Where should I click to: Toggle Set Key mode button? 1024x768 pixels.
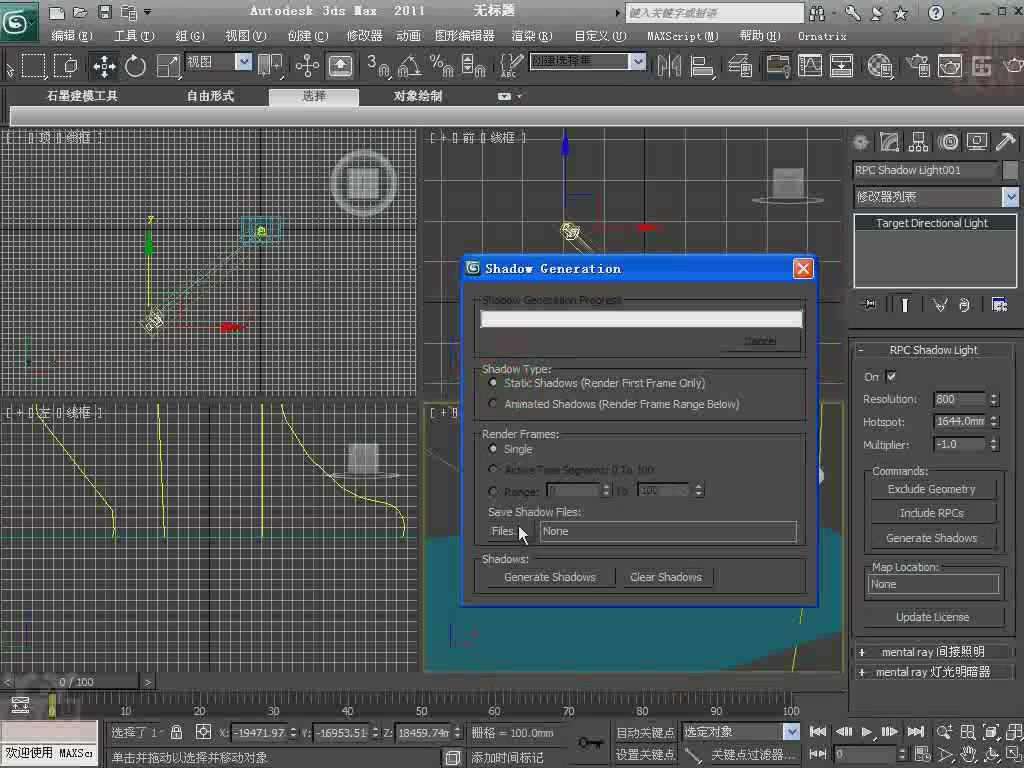click(645, 755)
